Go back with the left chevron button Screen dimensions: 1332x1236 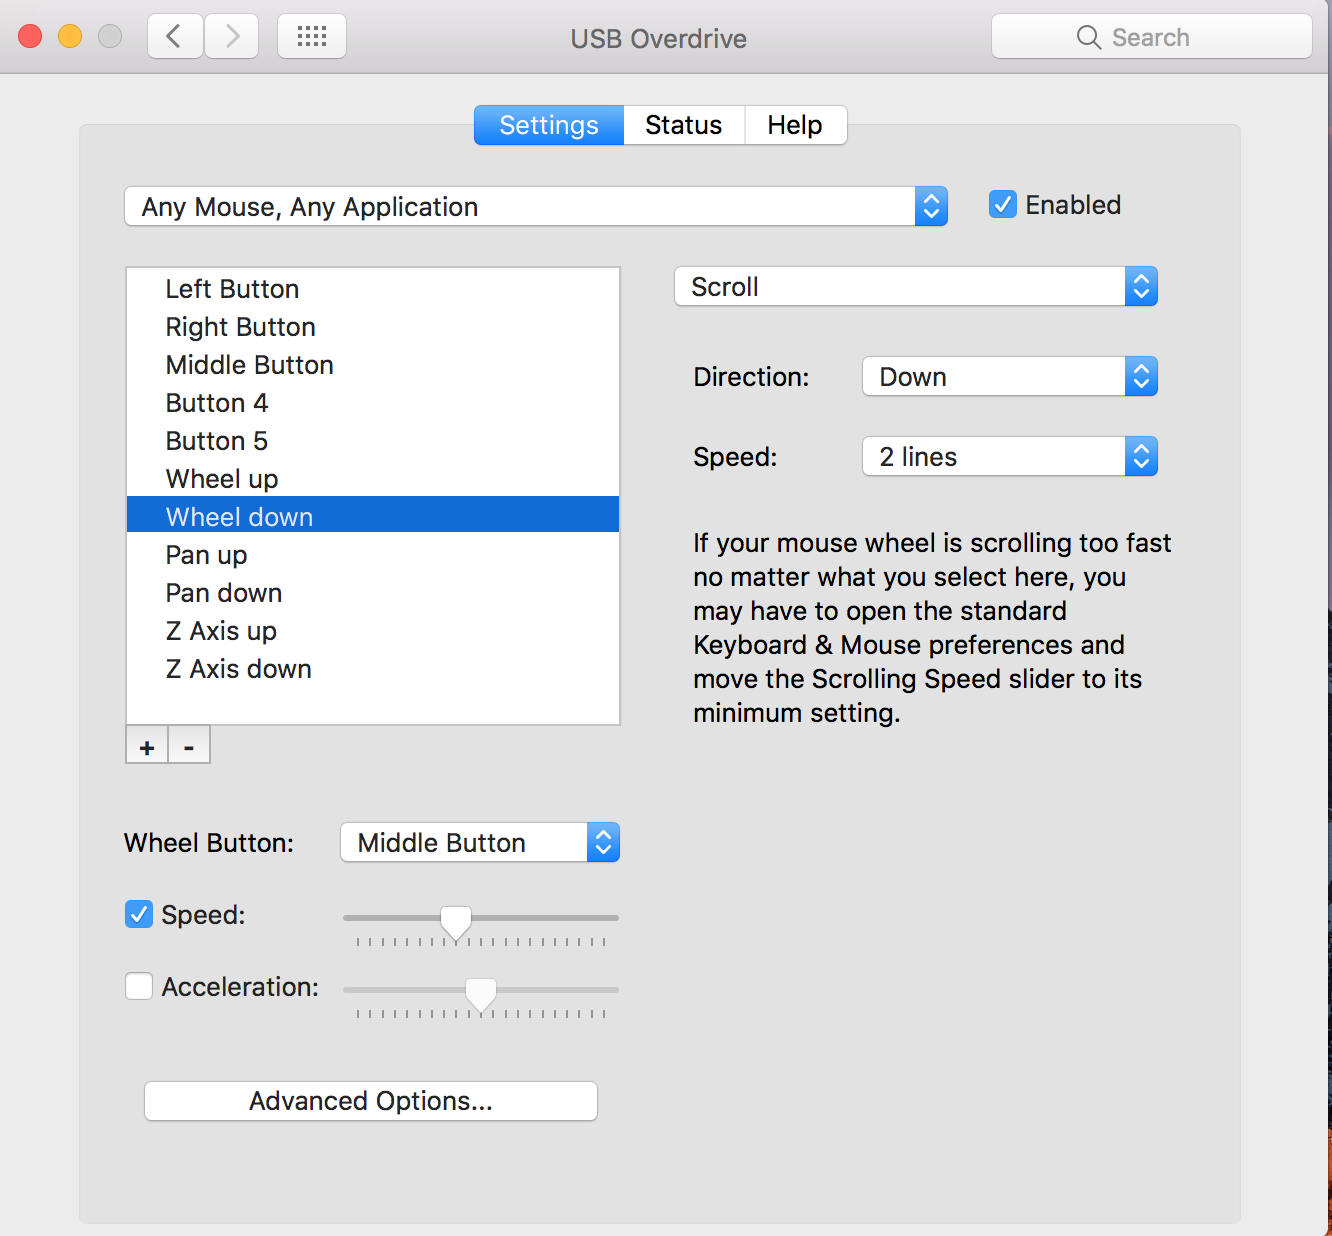pyautogui.click(x=175, y=37)
